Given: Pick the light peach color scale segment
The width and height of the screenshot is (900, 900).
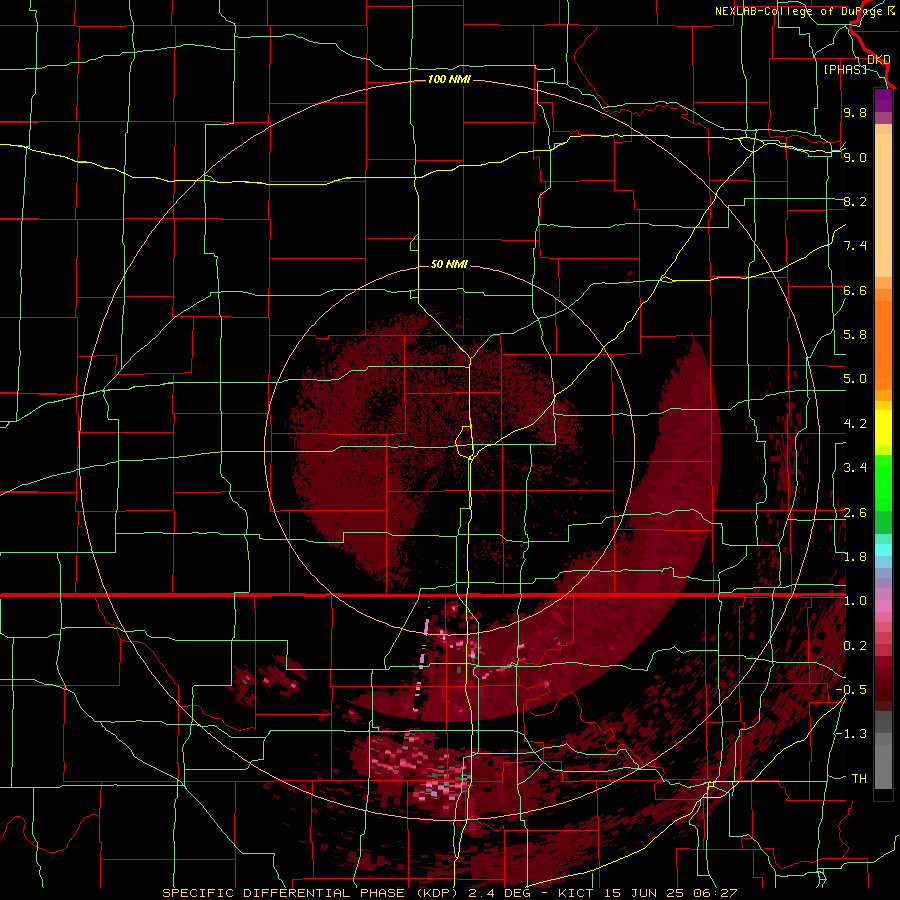Looking at the screenshot, I should [x=883, y=205].
